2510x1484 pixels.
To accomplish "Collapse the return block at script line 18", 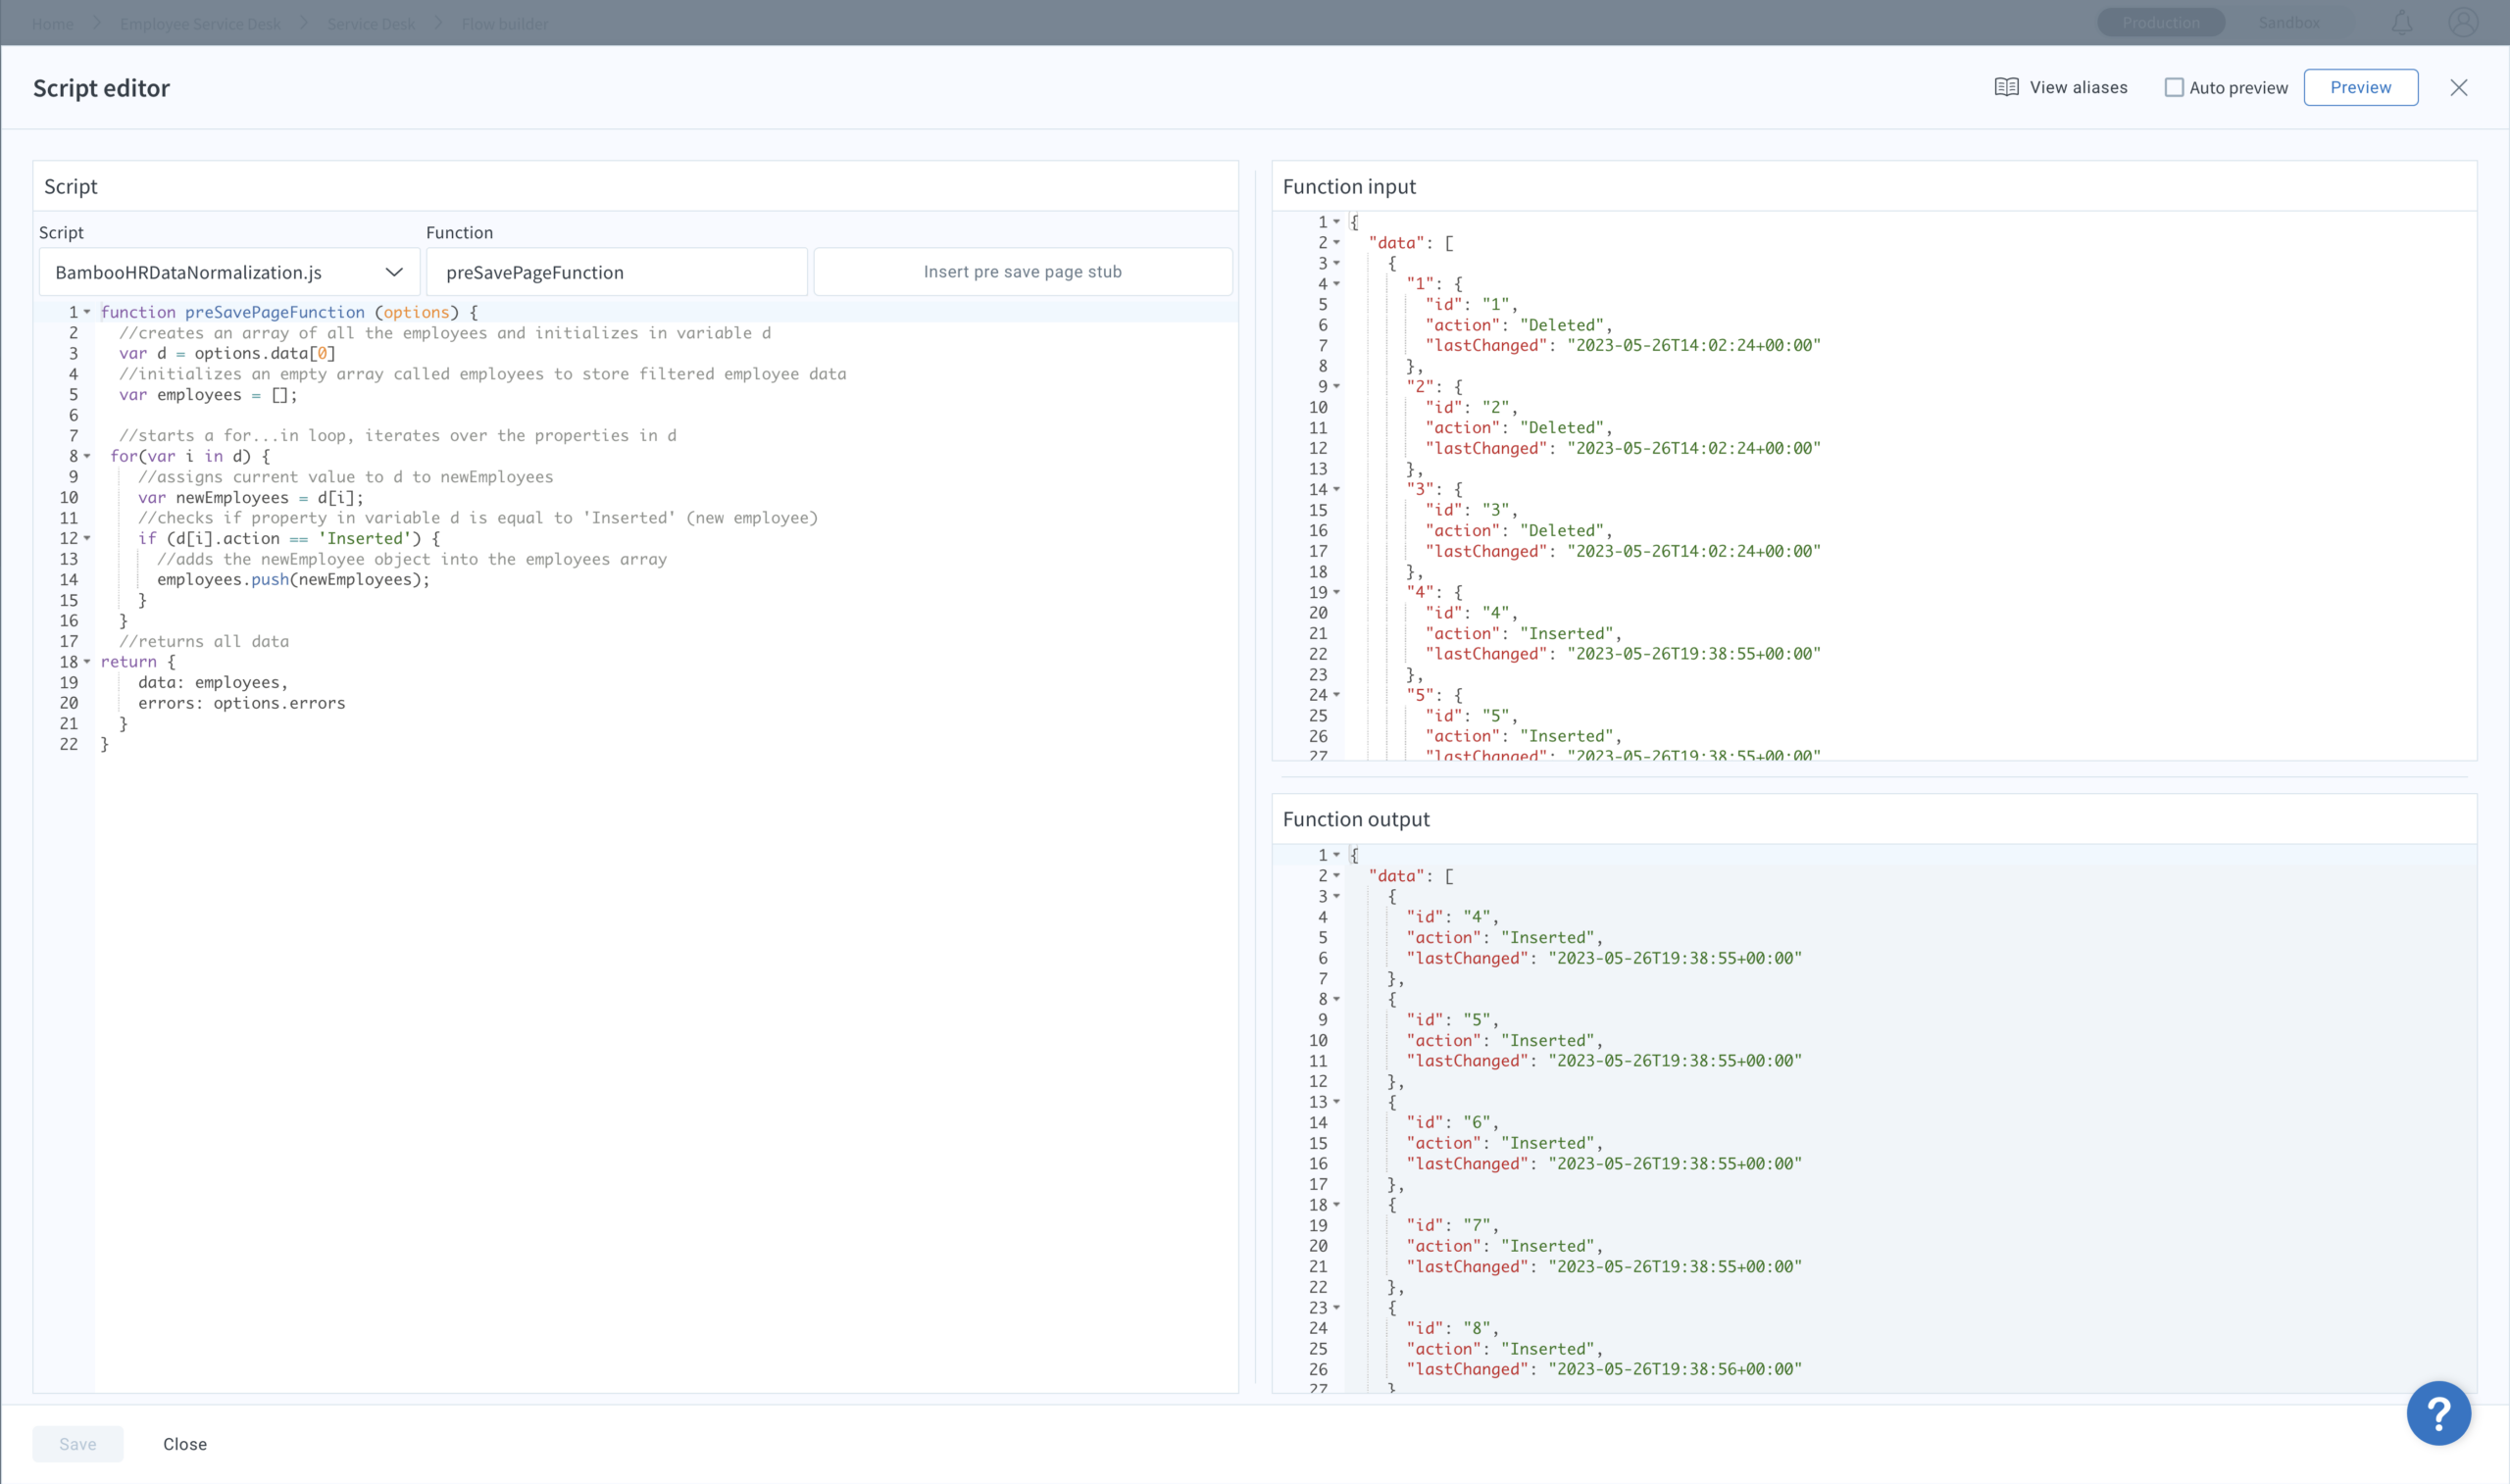I will [87, 662].
